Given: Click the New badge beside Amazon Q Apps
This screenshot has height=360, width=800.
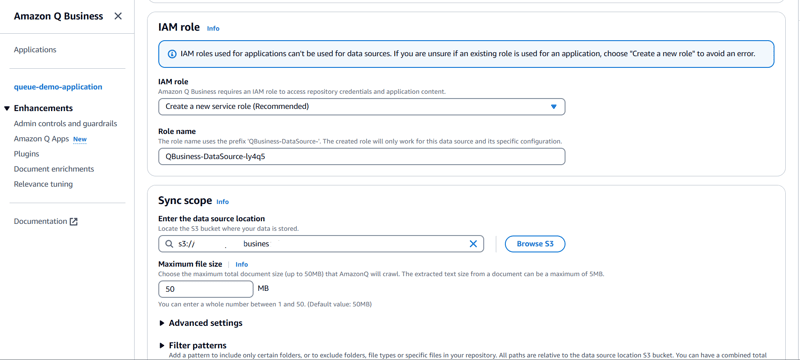Looking at the screenshot, I should (x=80, y=139).
